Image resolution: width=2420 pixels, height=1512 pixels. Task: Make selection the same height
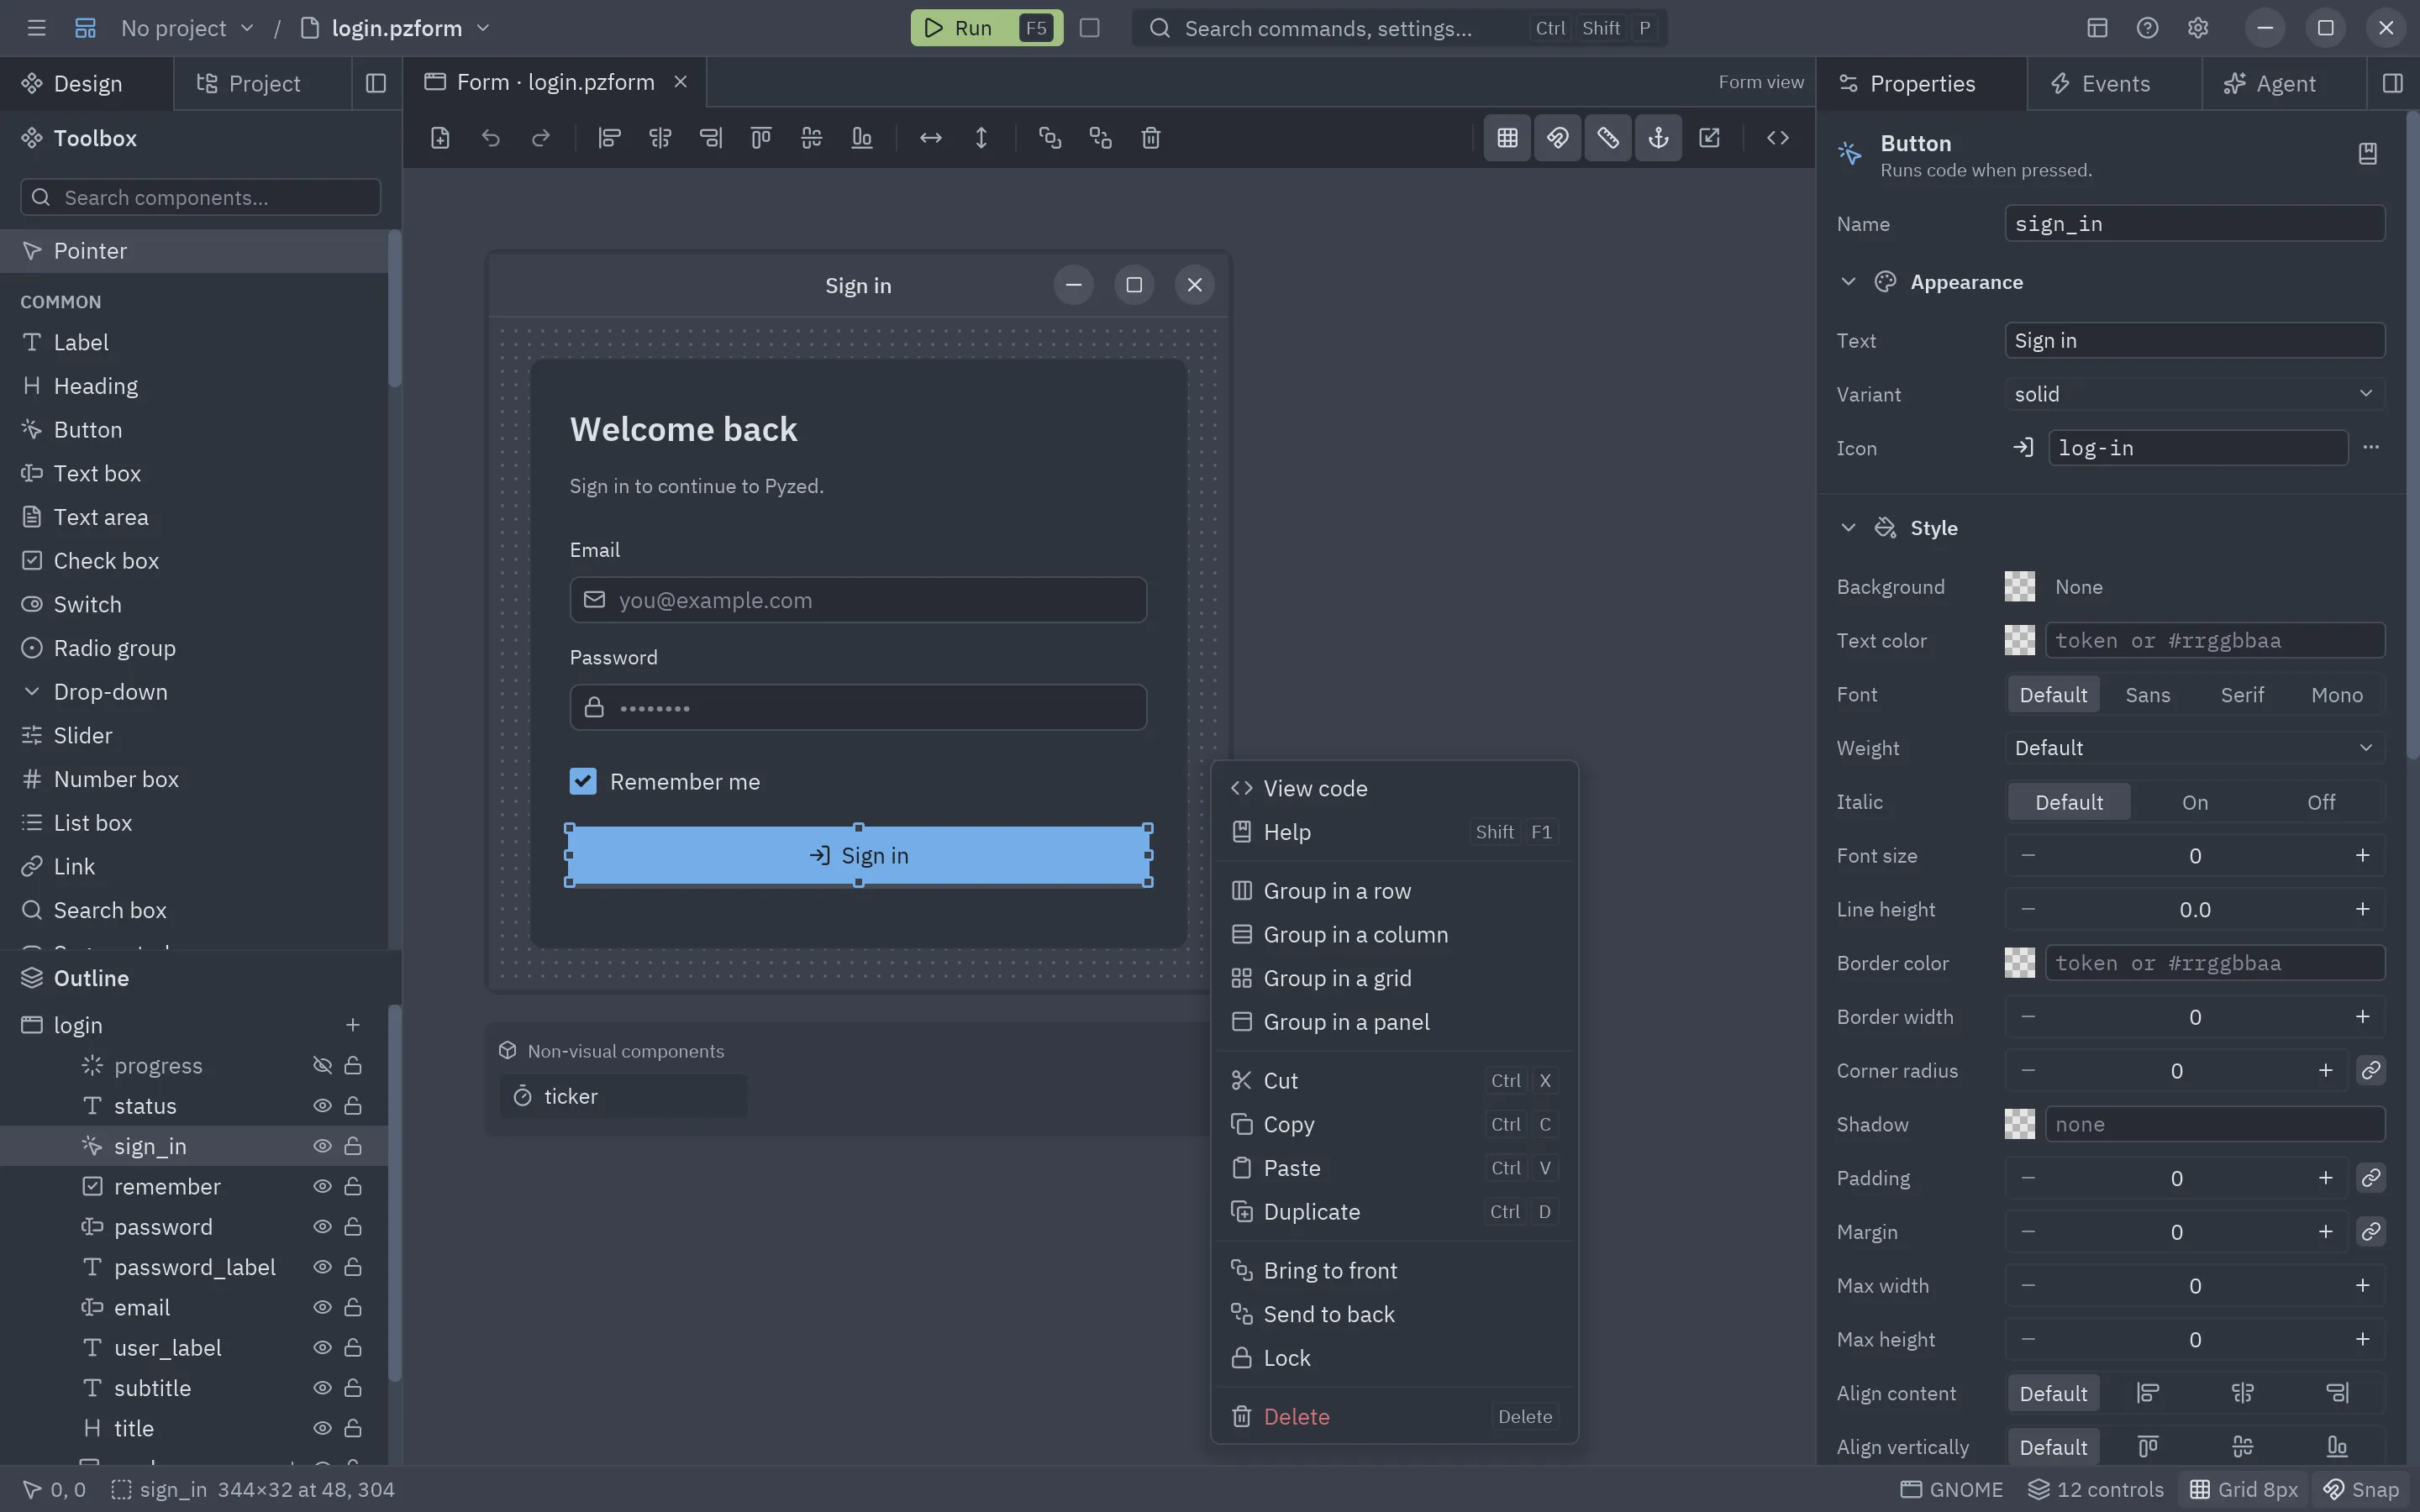coord(981,138)
